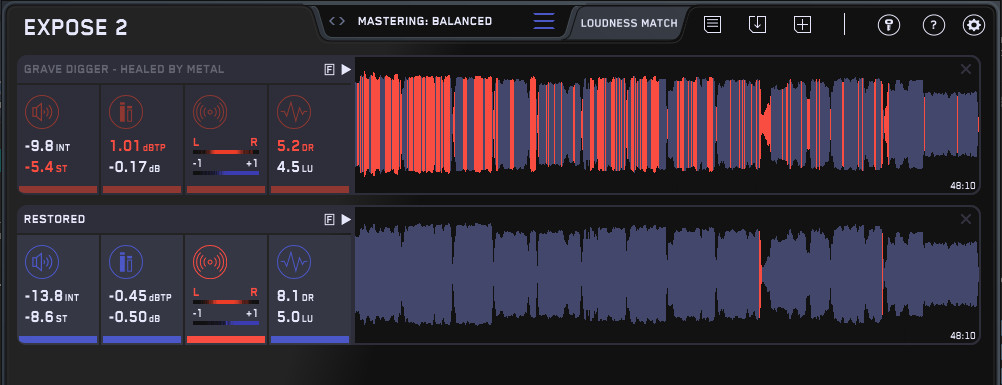The height and width of the screenshot is (385, 1002).
Task: Click the 8.1 DR value
Action: point(295,297)
